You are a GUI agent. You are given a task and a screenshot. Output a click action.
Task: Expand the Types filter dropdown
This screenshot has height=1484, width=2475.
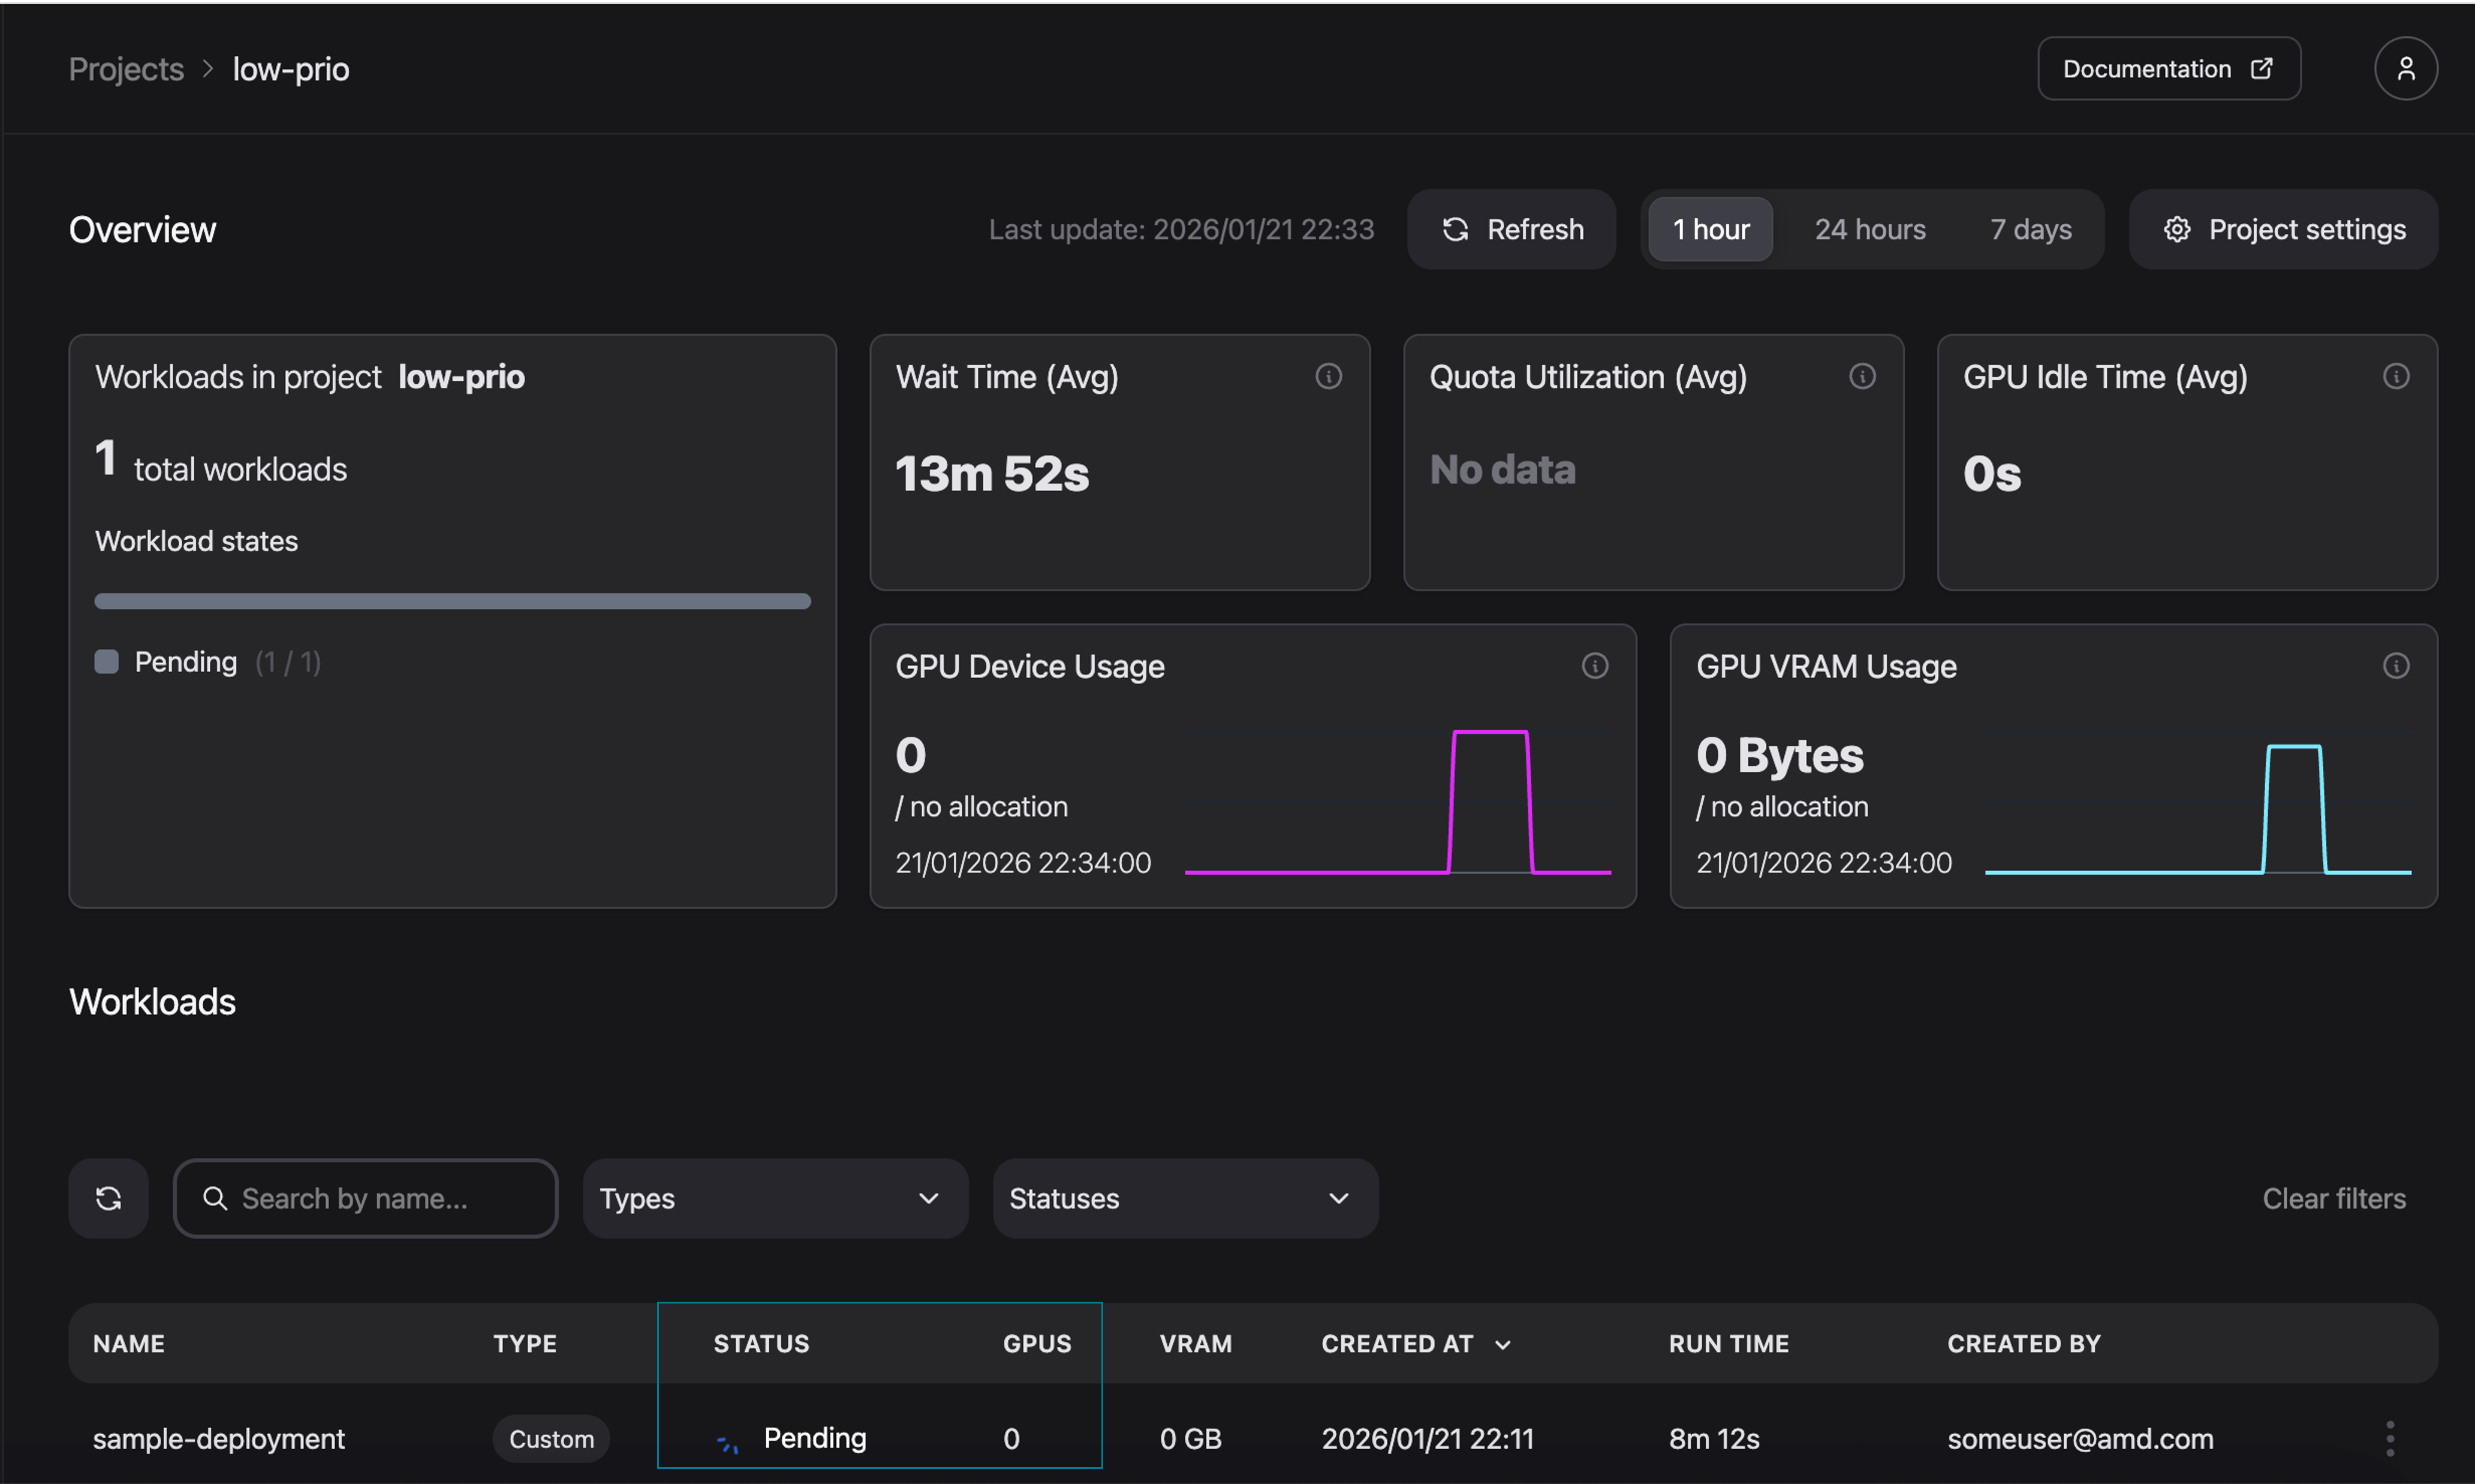coord(774,1198)
